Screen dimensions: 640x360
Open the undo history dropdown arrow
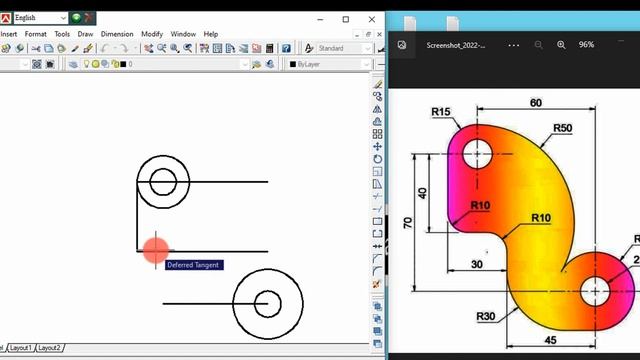115,49
